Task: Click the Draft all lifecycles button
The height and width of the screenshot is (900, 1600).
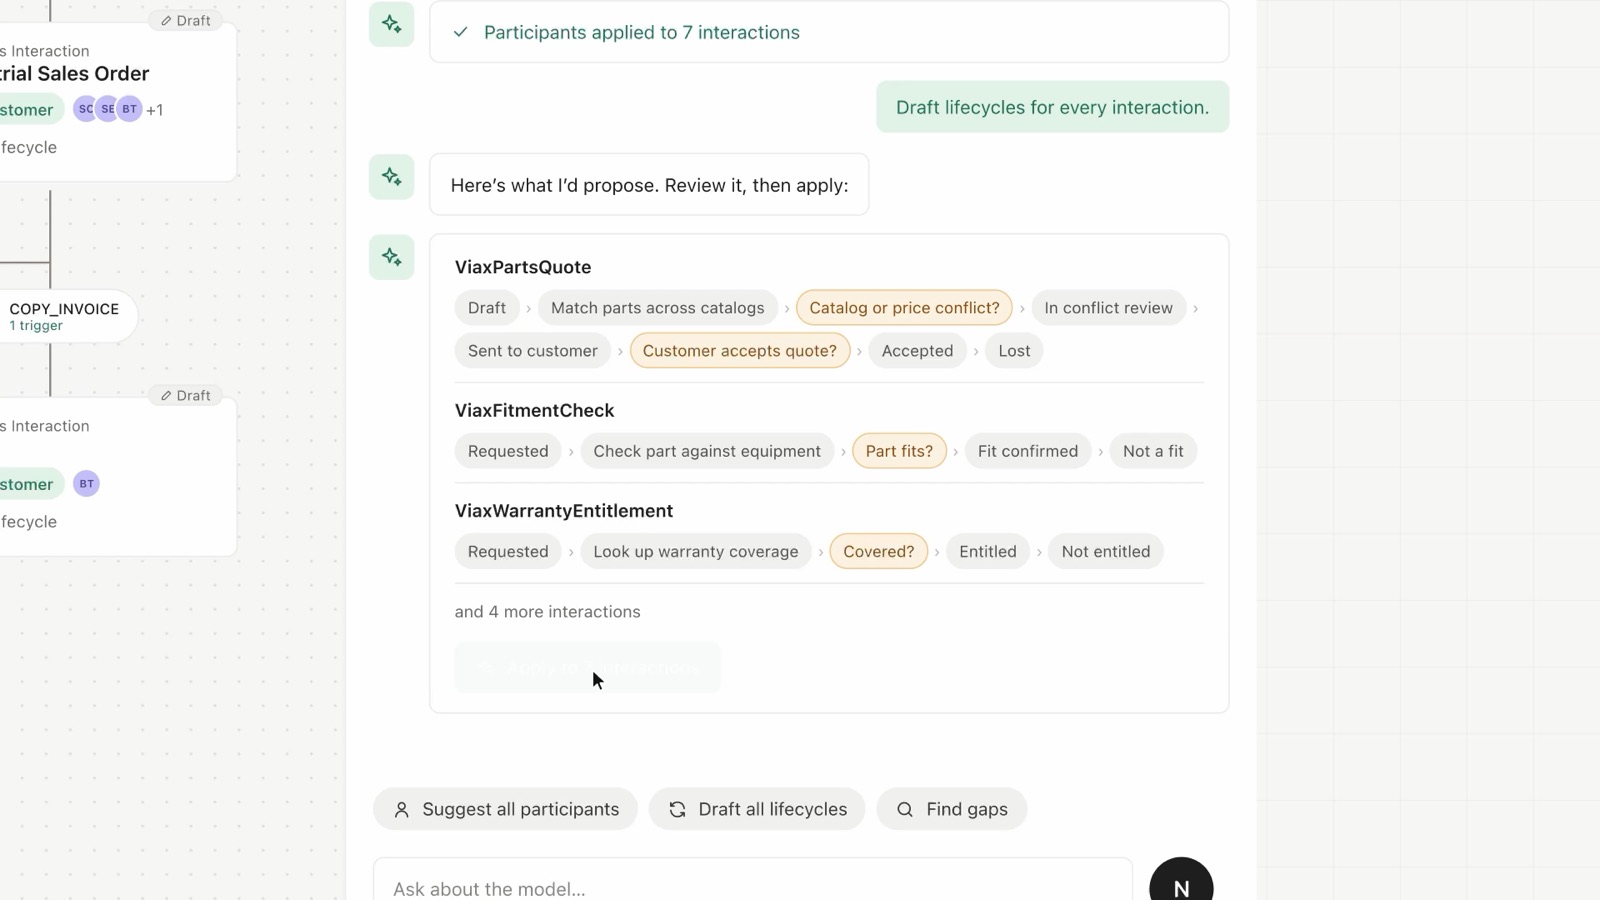Action: tap(757, 810)
